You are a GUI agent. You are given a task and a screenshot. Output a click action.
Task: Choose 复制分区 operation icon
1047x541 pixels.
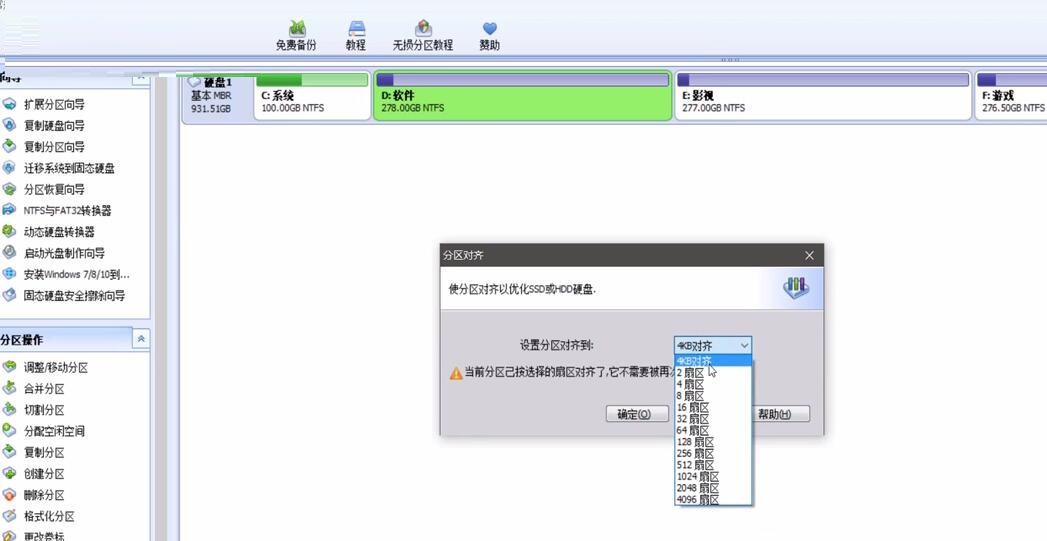coord(9,452)
